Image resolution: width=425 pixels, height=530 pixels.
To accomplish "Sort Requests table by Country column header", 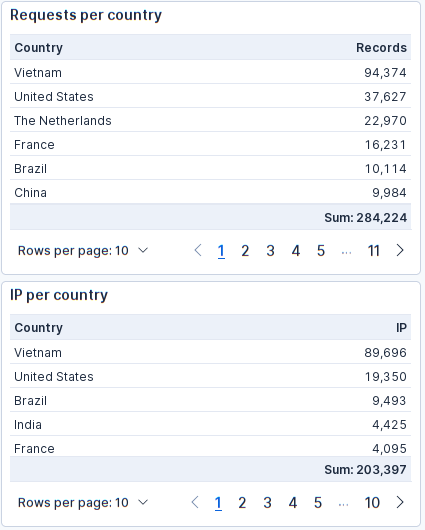I will [x=39, y=48].
